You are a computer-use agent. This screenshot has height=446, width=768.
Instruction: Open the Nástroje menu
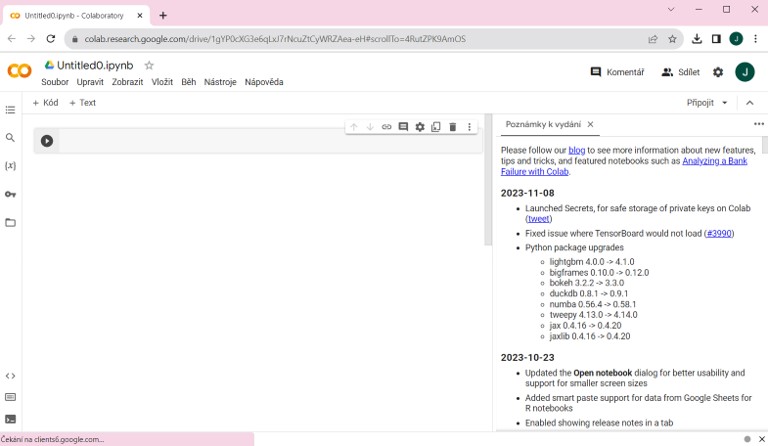pyautogui.click(x=220, y=82)
